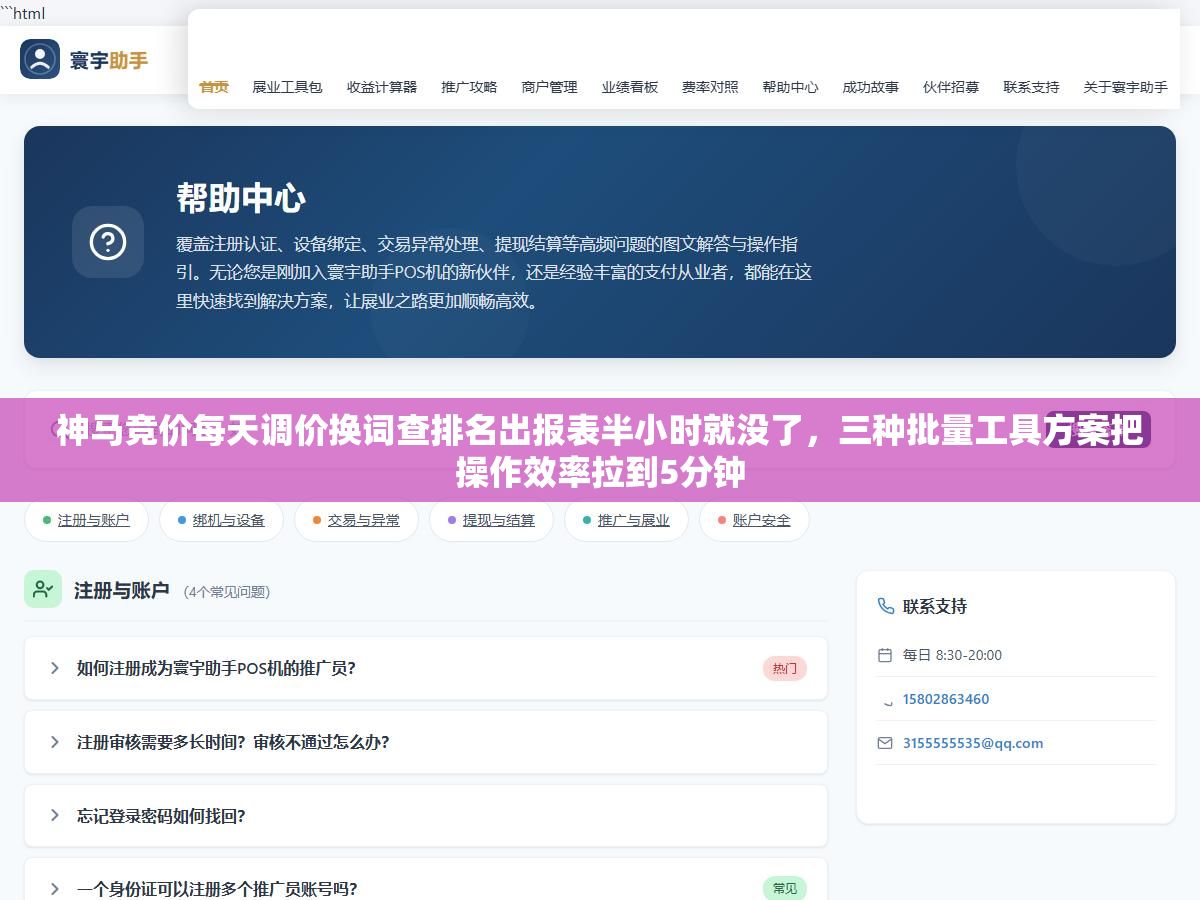
Task: Click the 注册与账户 section heading
Action: pos(122,590)
